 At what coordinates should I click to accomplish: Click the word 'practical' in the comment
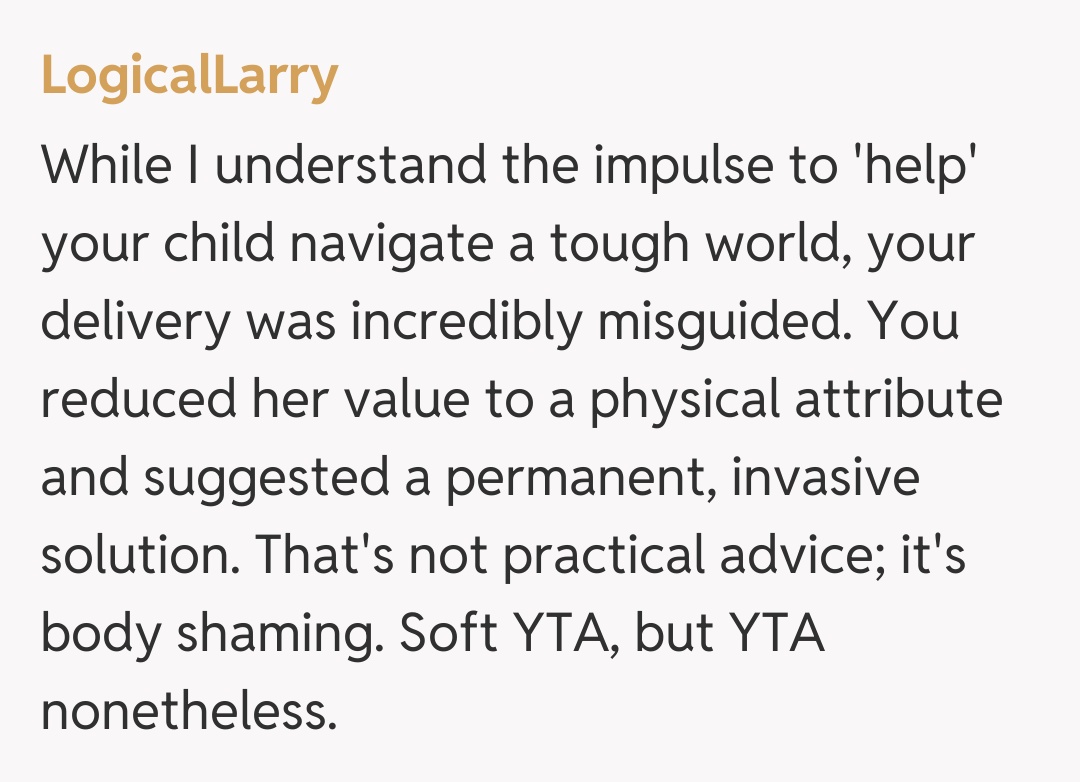597,555
